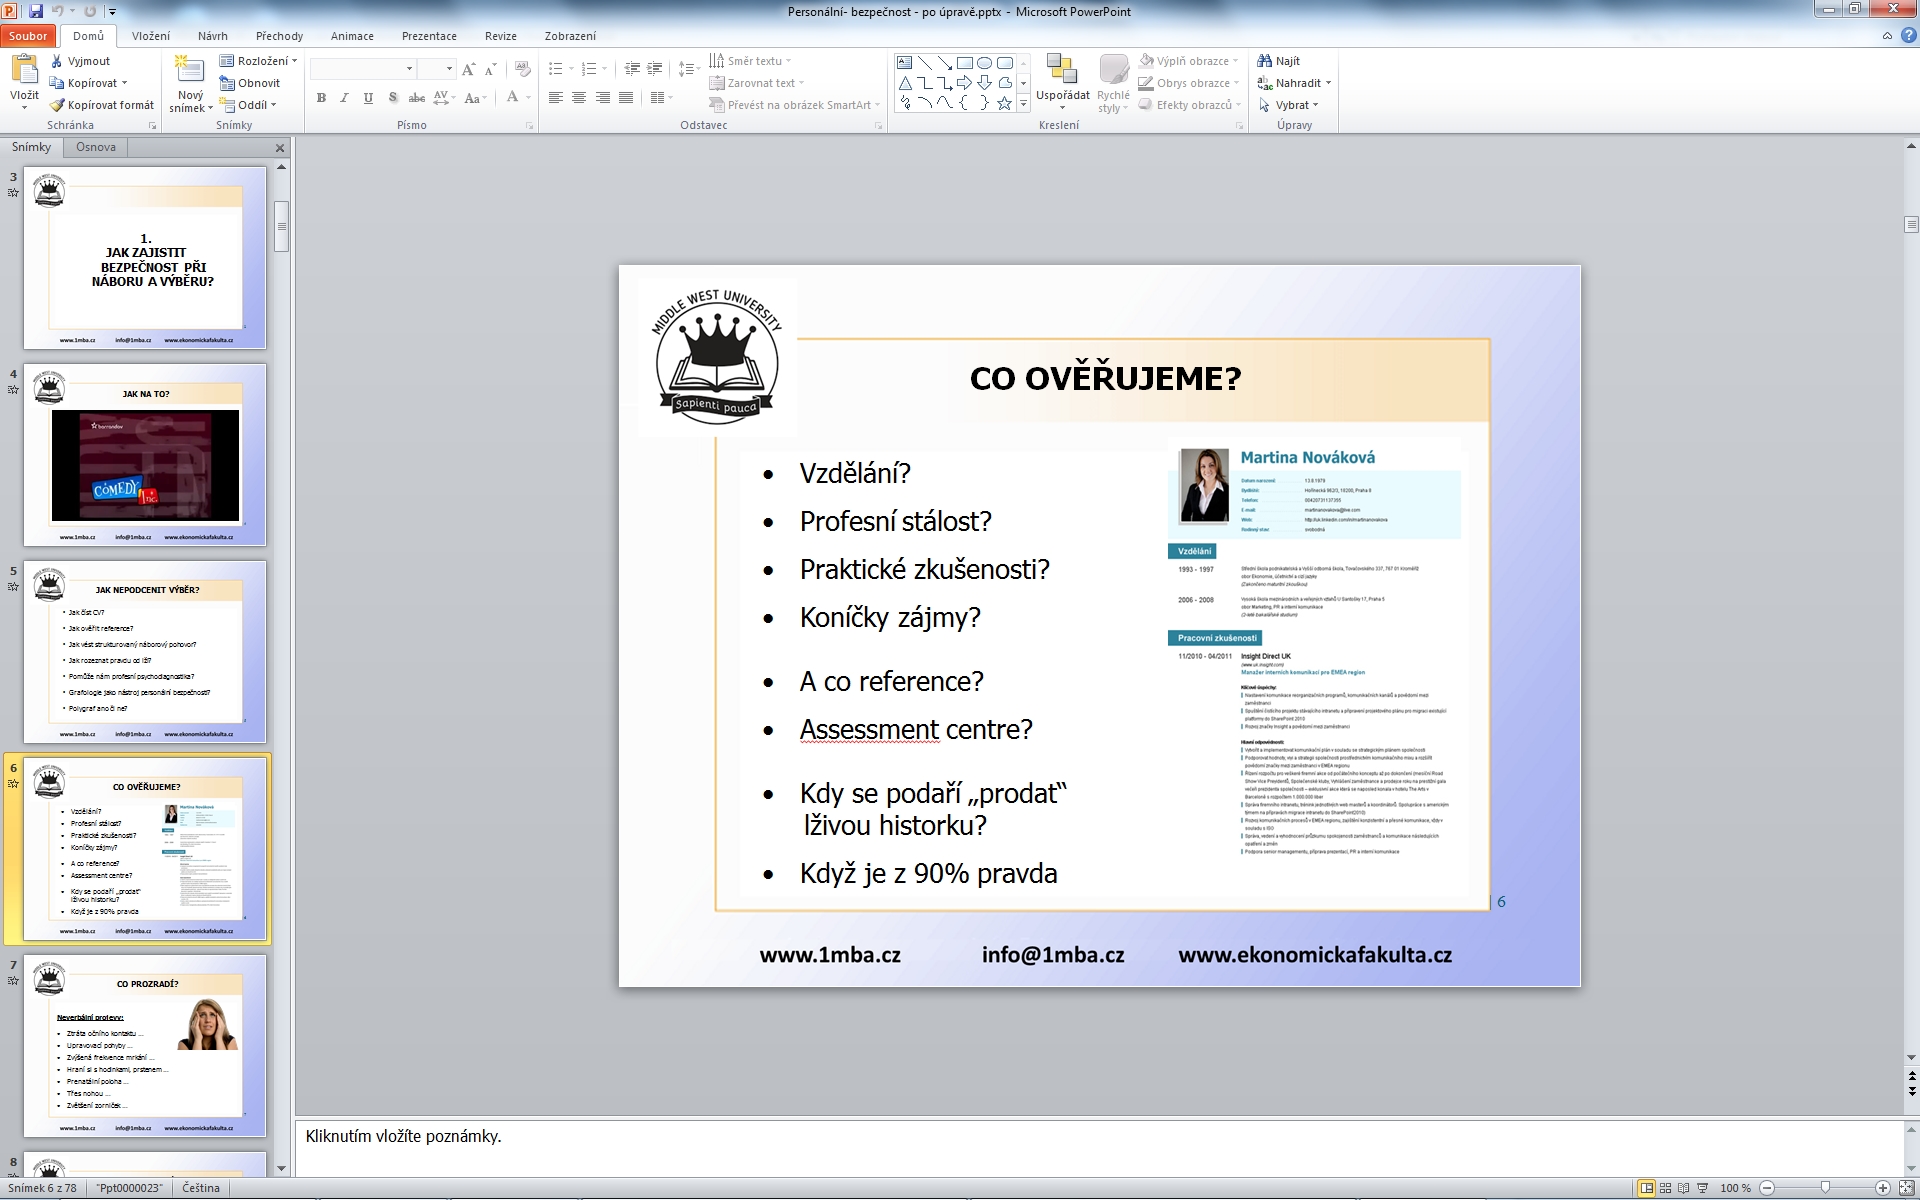Open the font size dropdown

(x=449, y=69)
